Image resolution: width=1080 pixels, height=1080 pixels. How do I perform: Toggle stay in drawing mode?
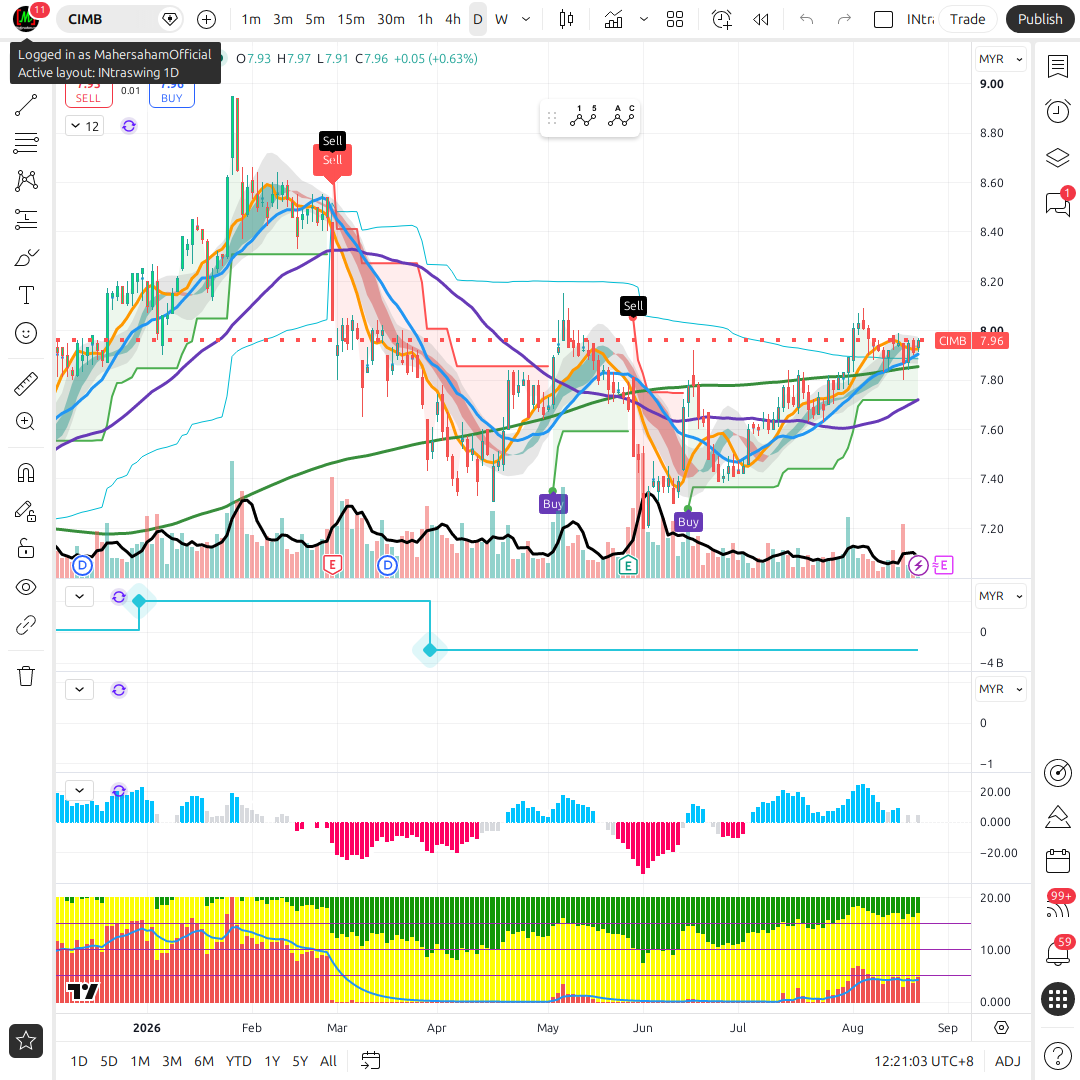(x=26, y=511)
